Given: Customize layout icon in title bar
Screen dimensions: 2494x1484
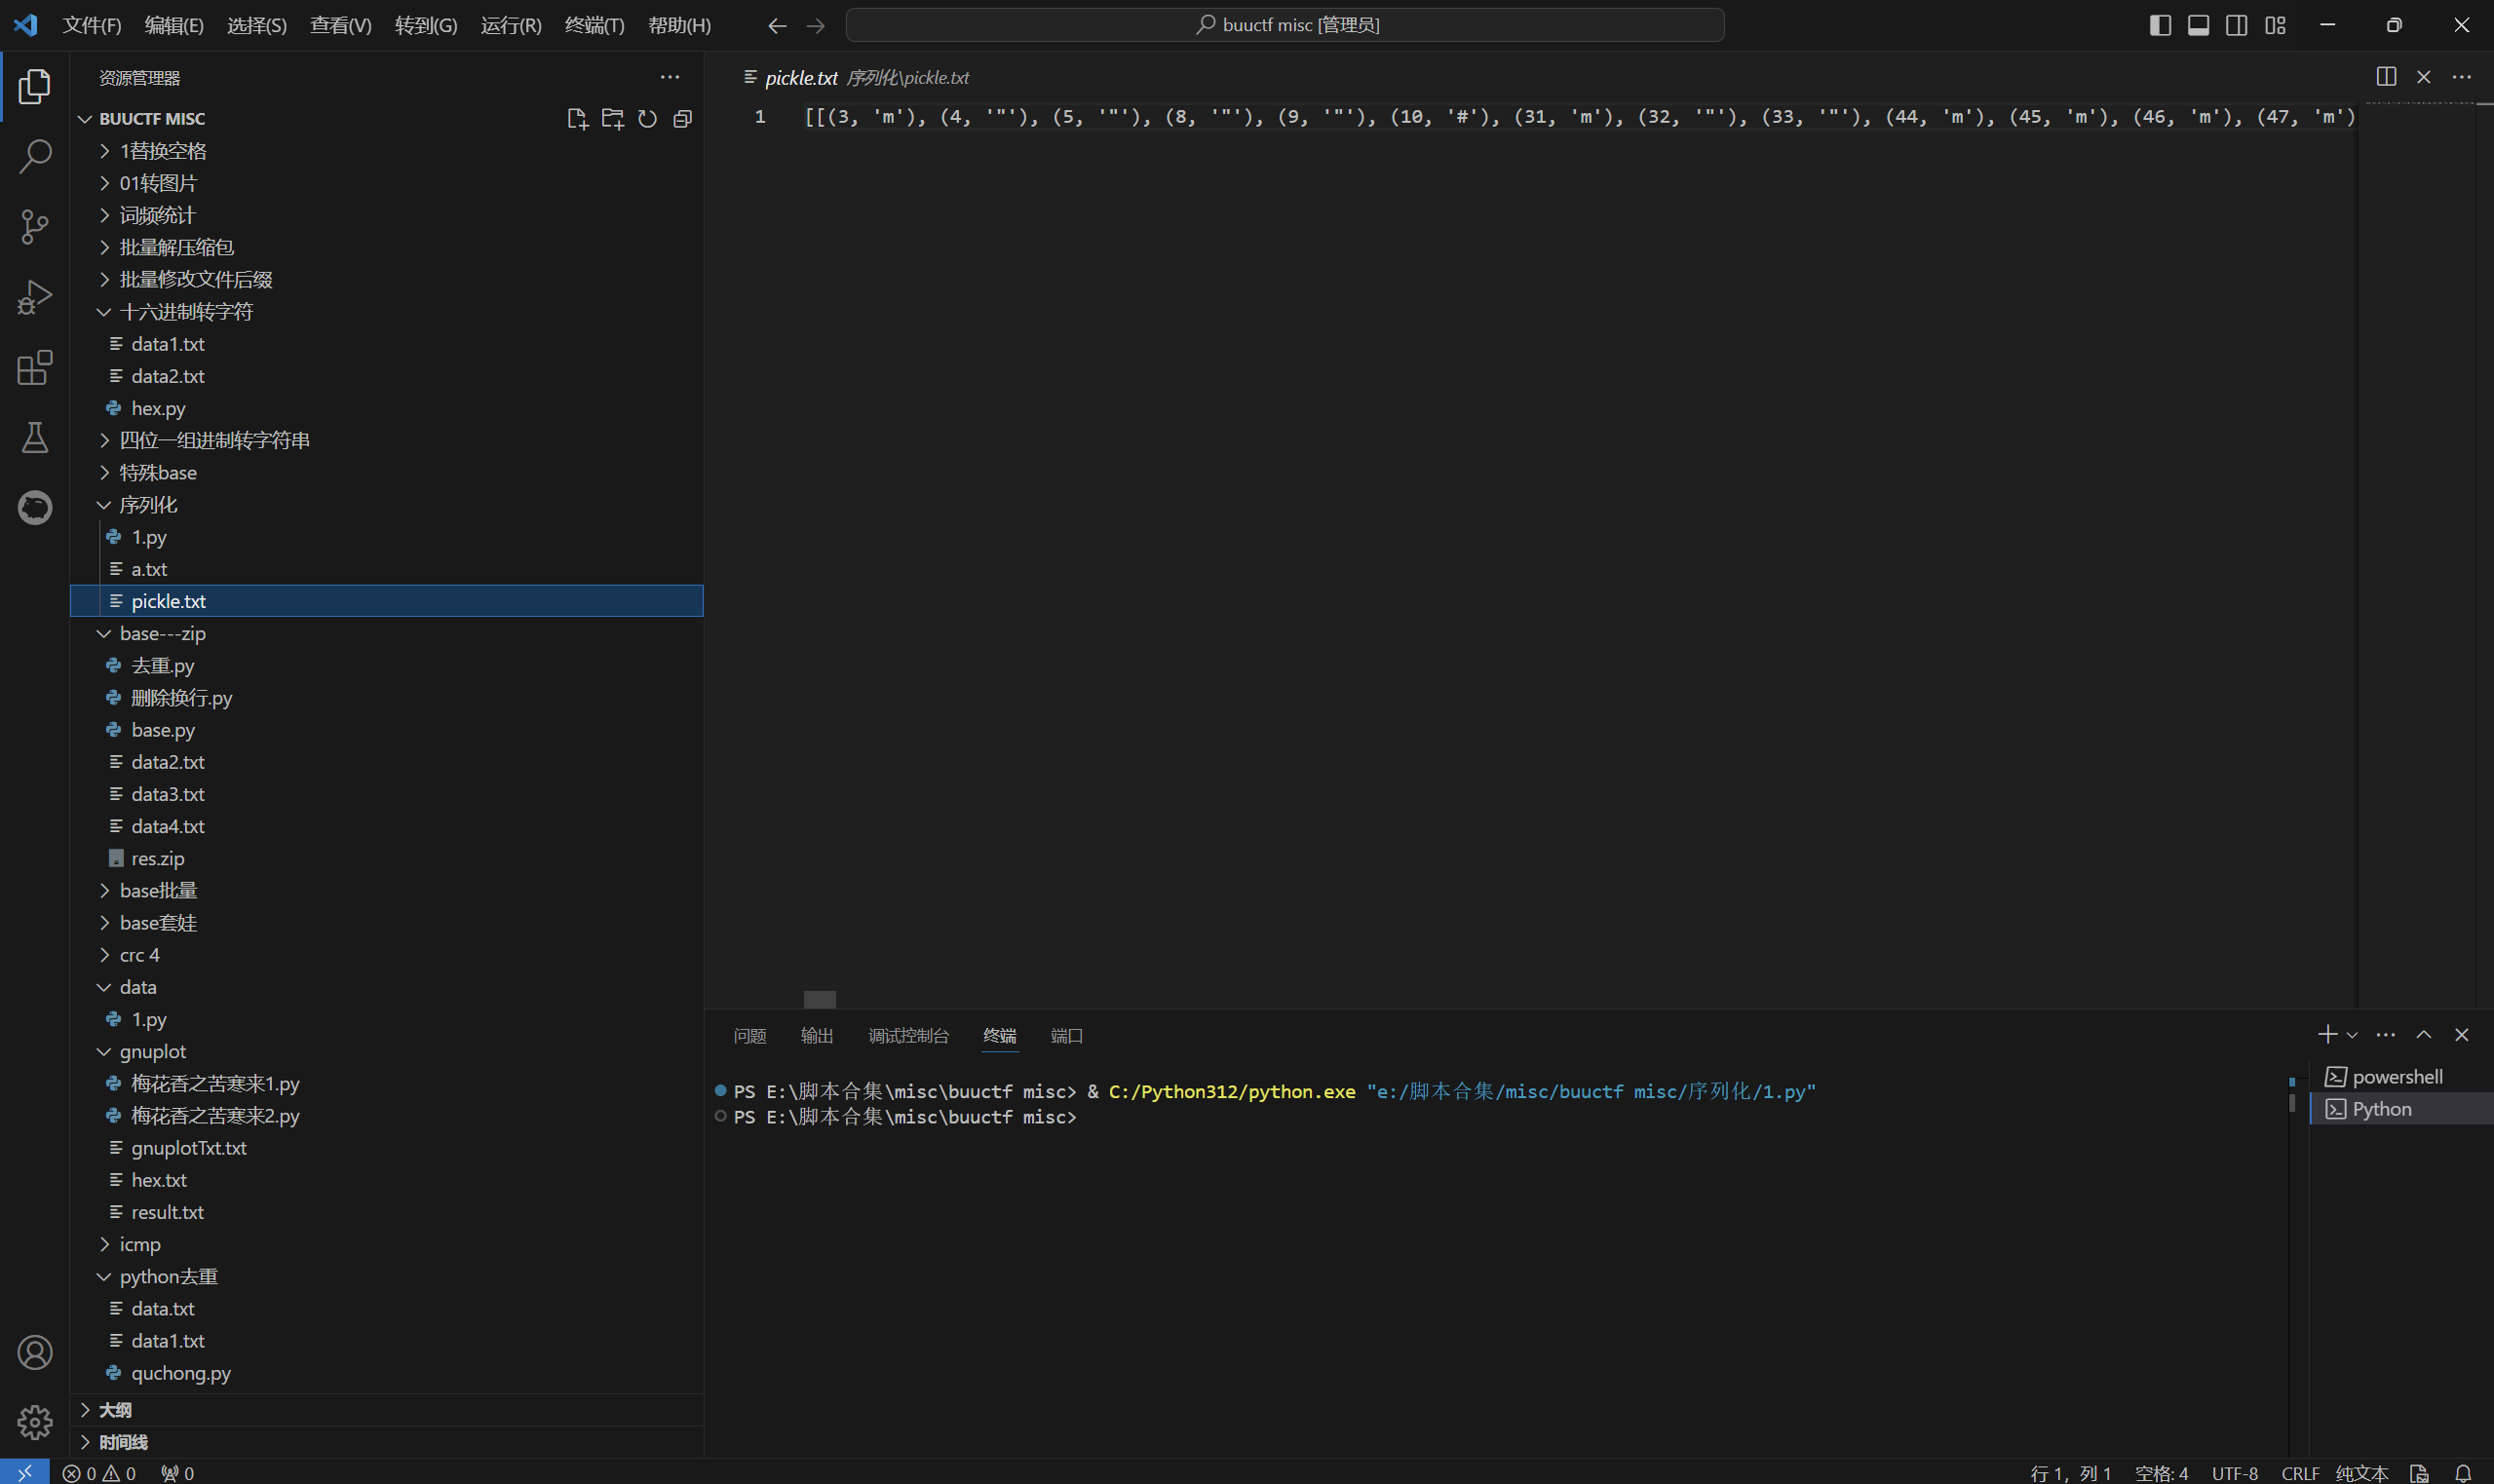Looking at the screenshot, I should point(2275,25).
